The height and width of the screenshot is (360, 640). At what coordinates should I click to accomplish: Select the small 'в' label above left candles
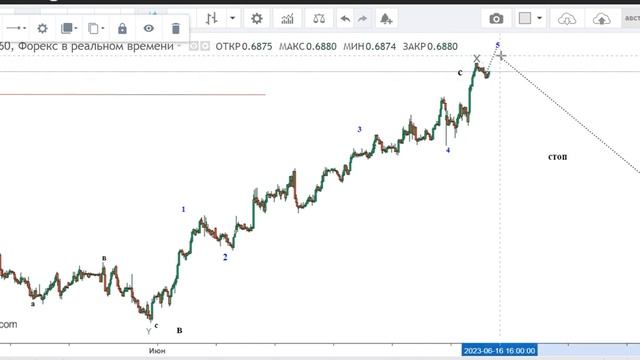point(104,258)
